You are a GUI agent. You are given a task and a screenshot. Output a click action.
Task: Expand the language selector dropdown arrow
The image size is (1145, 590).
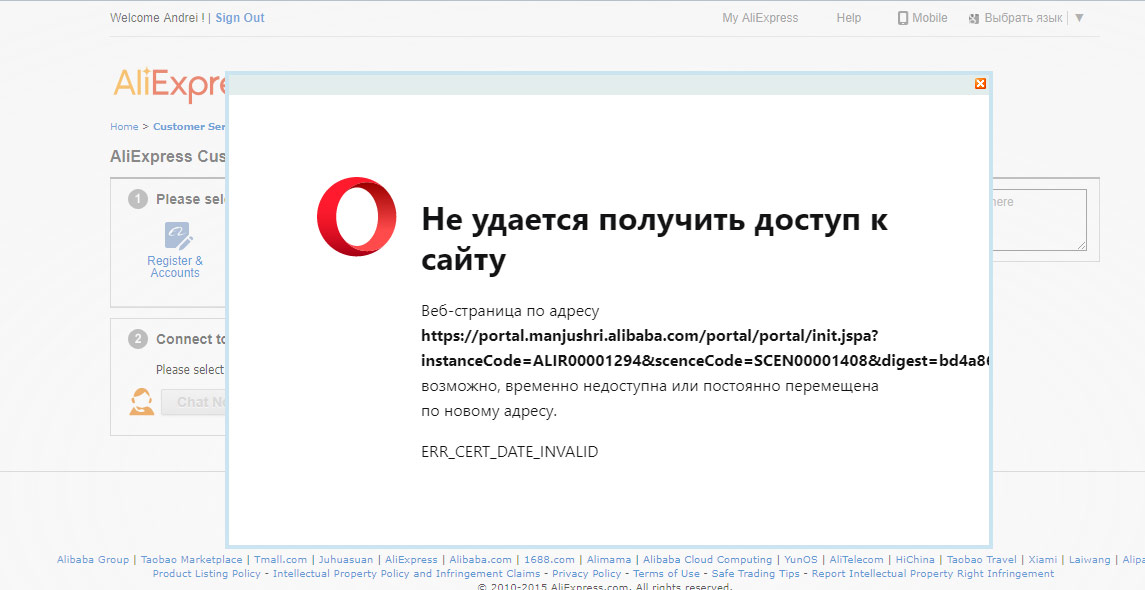click(x=1079, y=18)
